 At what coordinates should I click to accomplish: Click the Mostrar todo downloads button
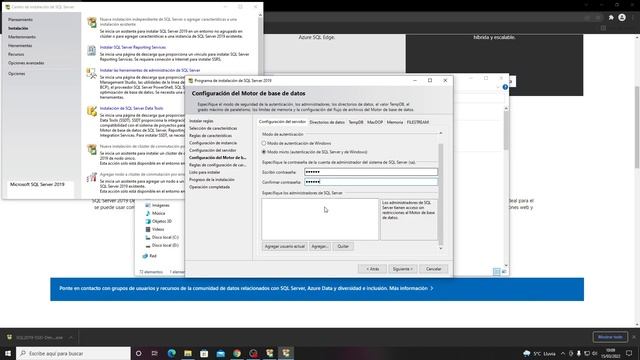pyautogui.click(x=610, y=337)
